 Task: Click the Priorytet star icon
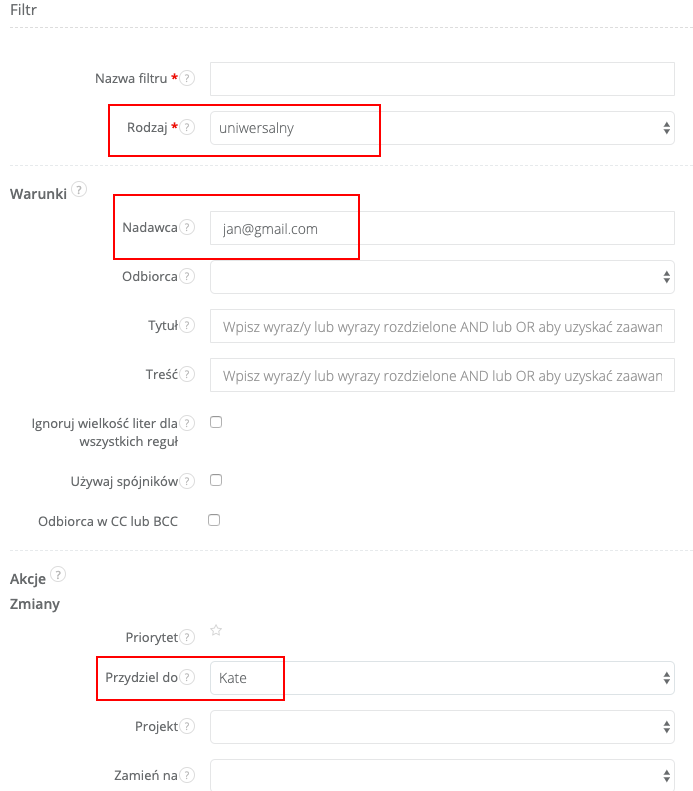[x=215, y=631]
